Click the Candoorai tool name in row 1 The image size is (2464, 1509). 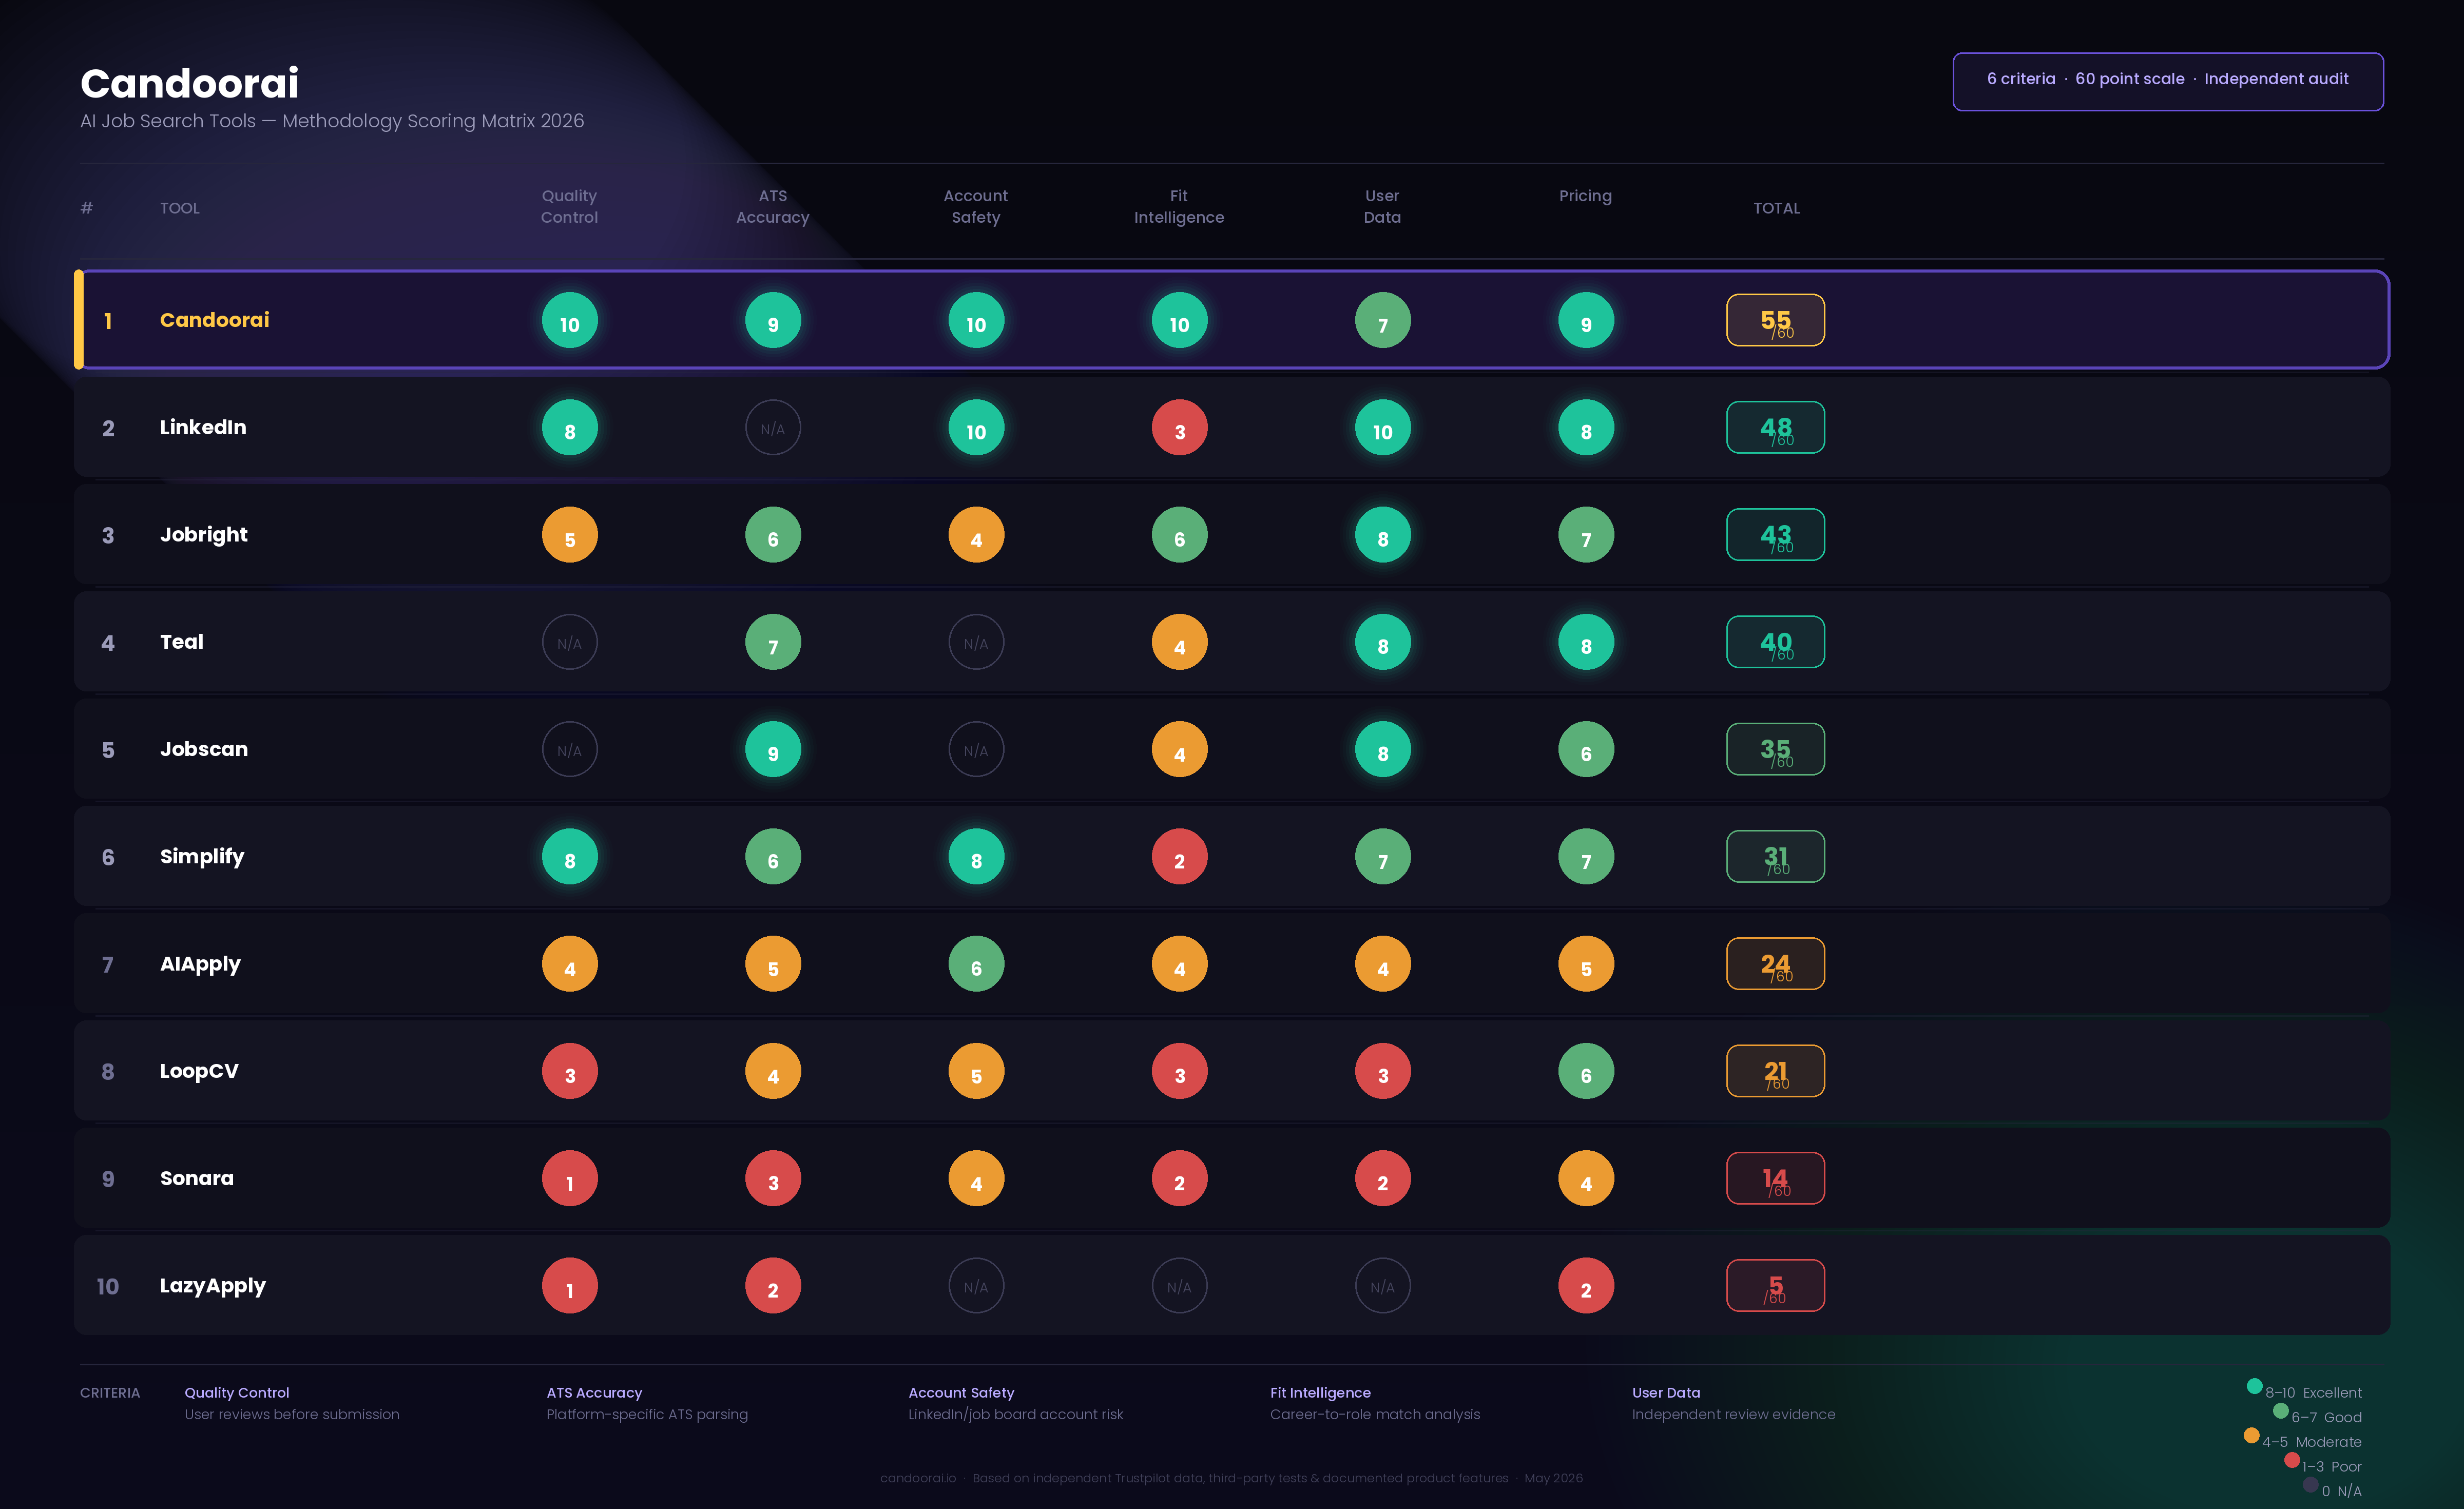click(214, 320)
